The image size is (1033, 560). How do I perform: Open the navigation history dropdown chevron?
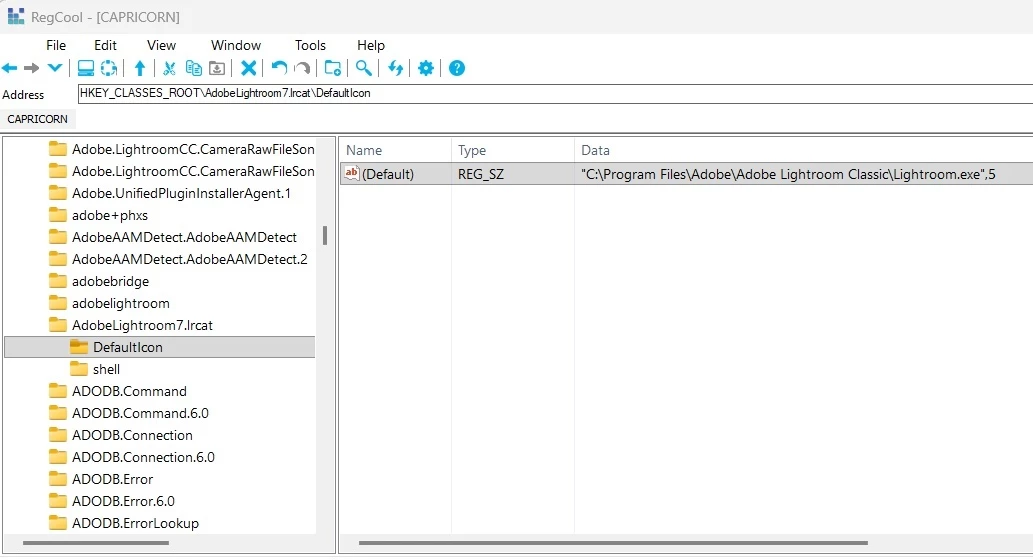click(x=55, y=68)
